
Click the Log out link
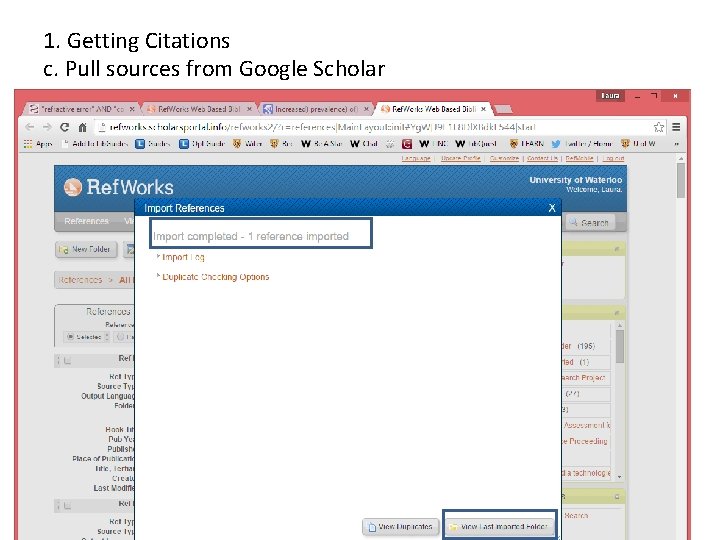[x=613, y=158]
